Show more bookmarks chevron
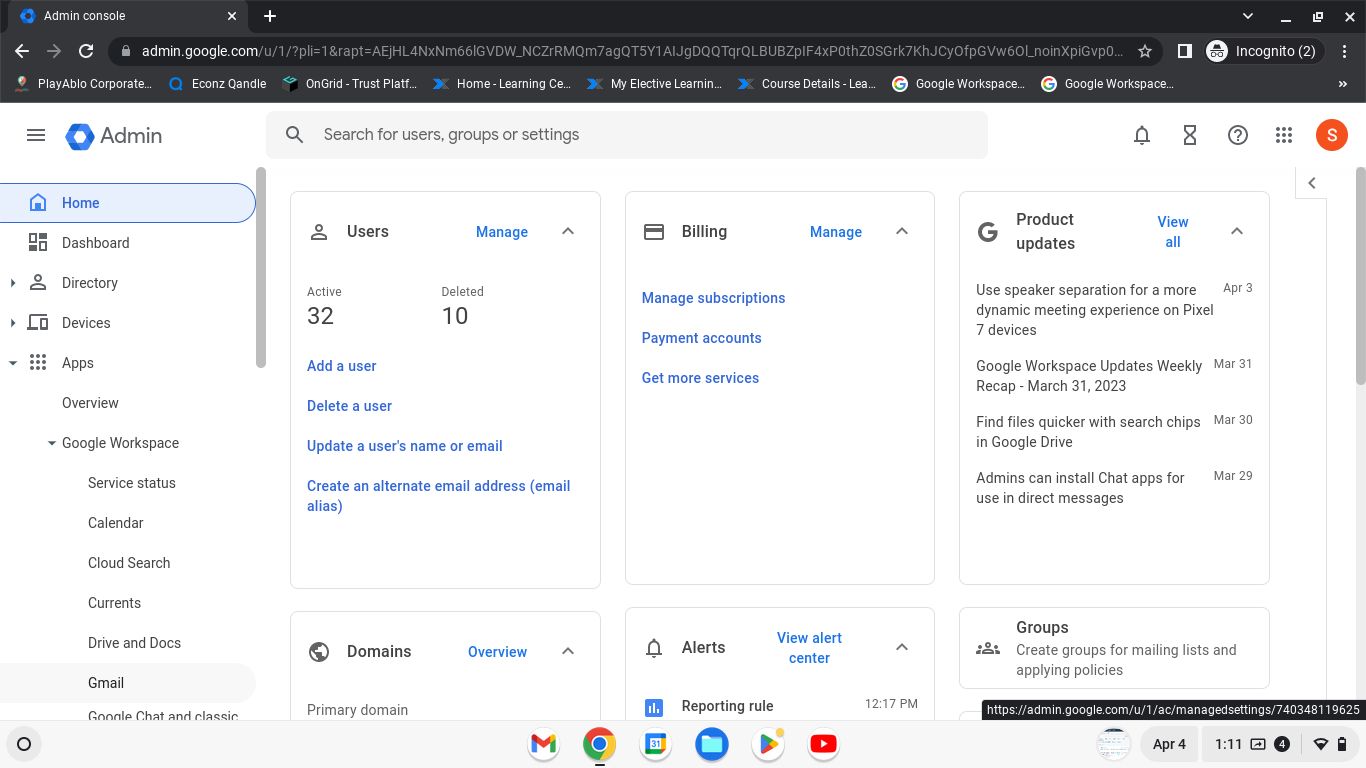The width and height of the screenshot is (1366, 768). (1343, 84)
